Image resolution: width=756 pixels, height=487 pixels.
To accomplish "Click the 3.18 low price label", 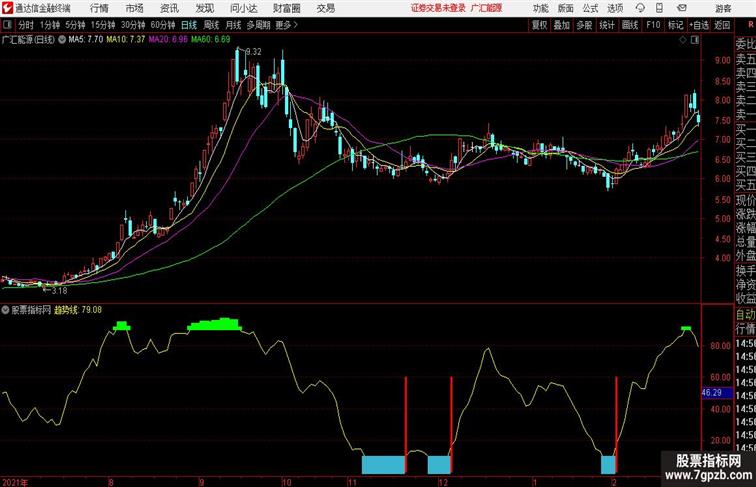I will coord(59,291).
